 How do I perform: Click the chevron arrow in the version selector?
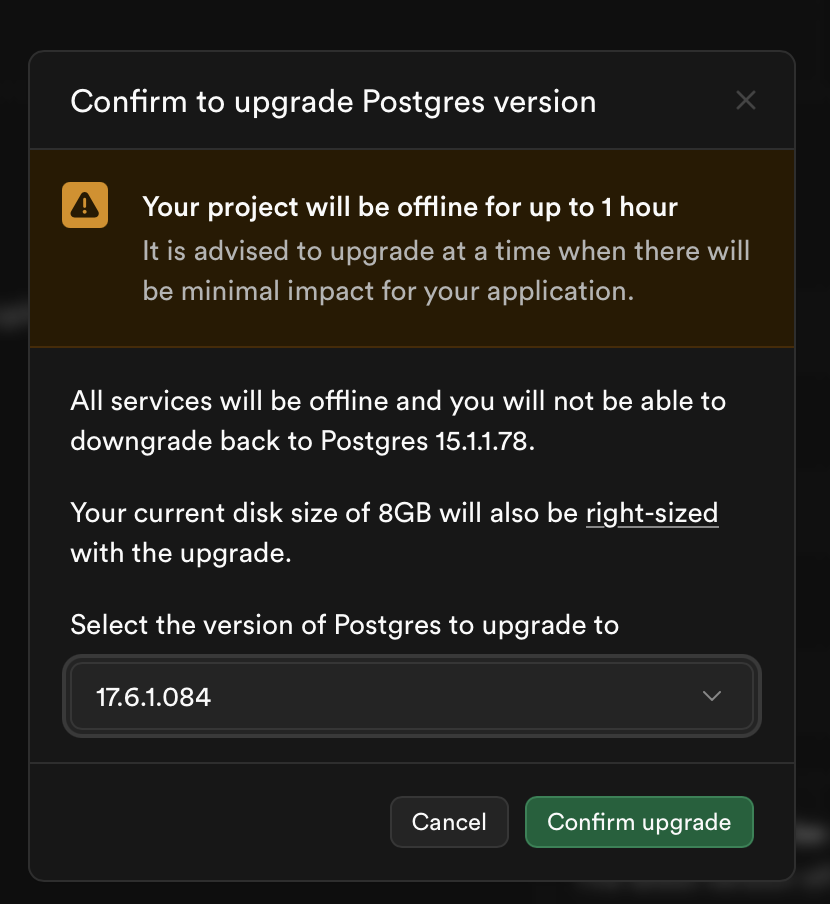click(712, 696)
